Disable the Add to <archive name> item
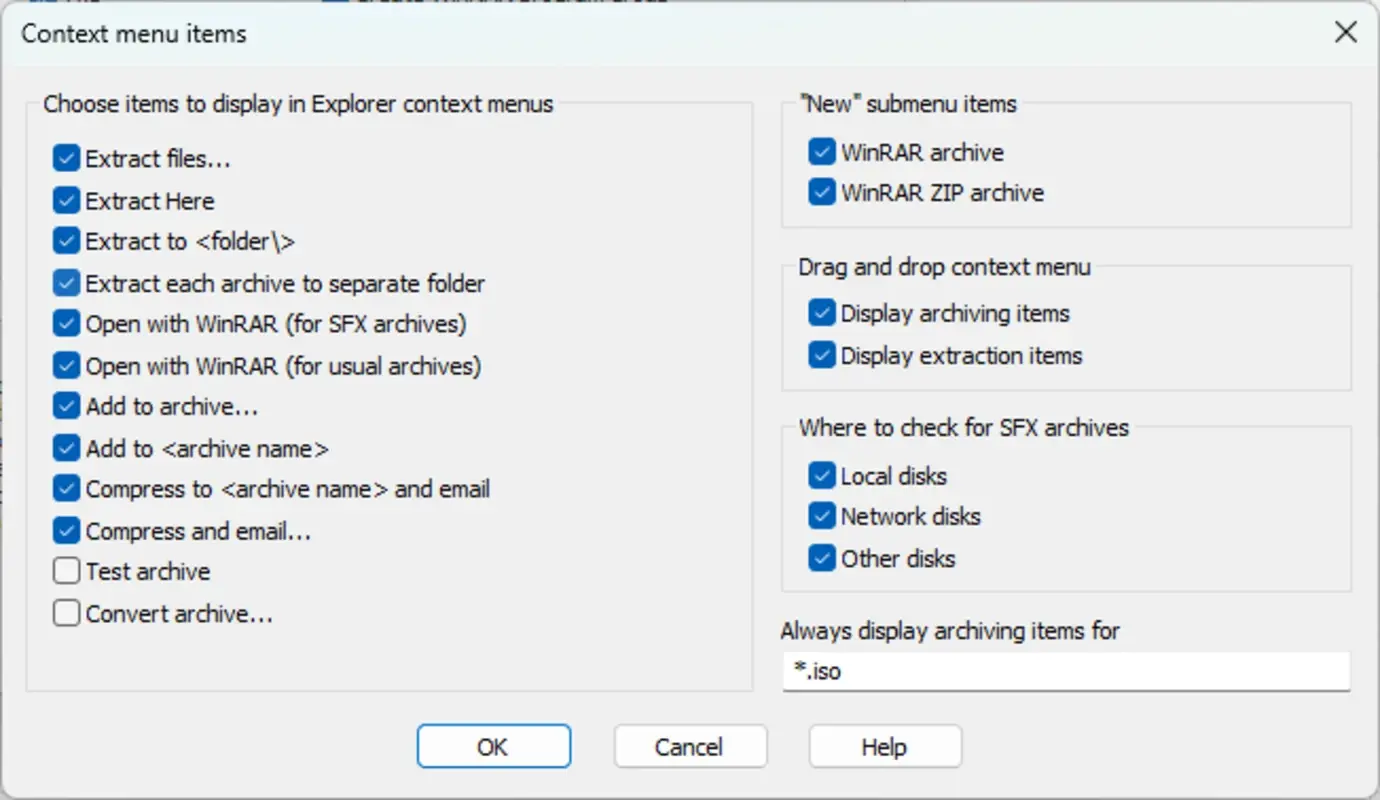 click(65, 448)
